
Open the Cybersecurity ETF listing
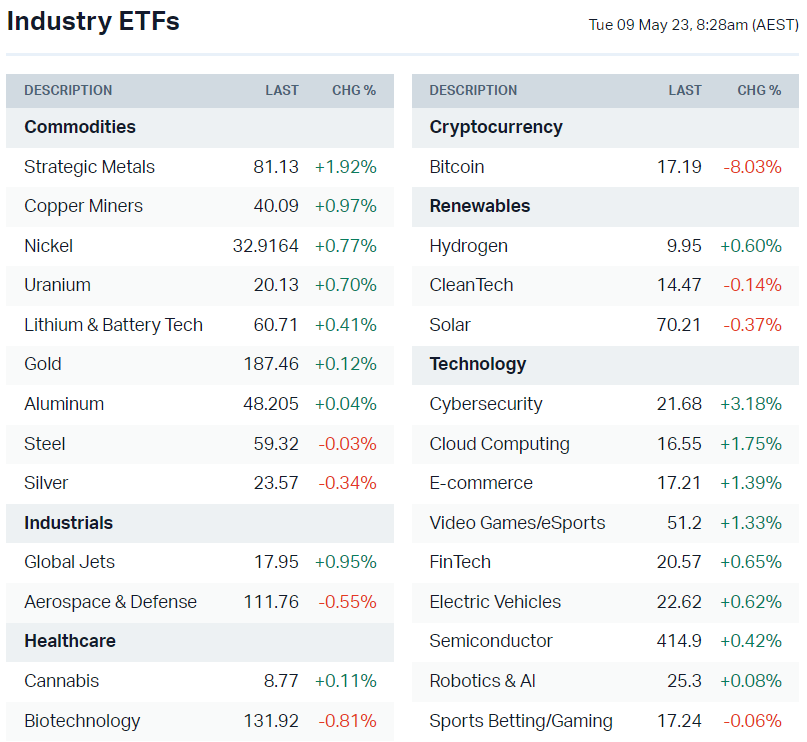click(486, 404)
